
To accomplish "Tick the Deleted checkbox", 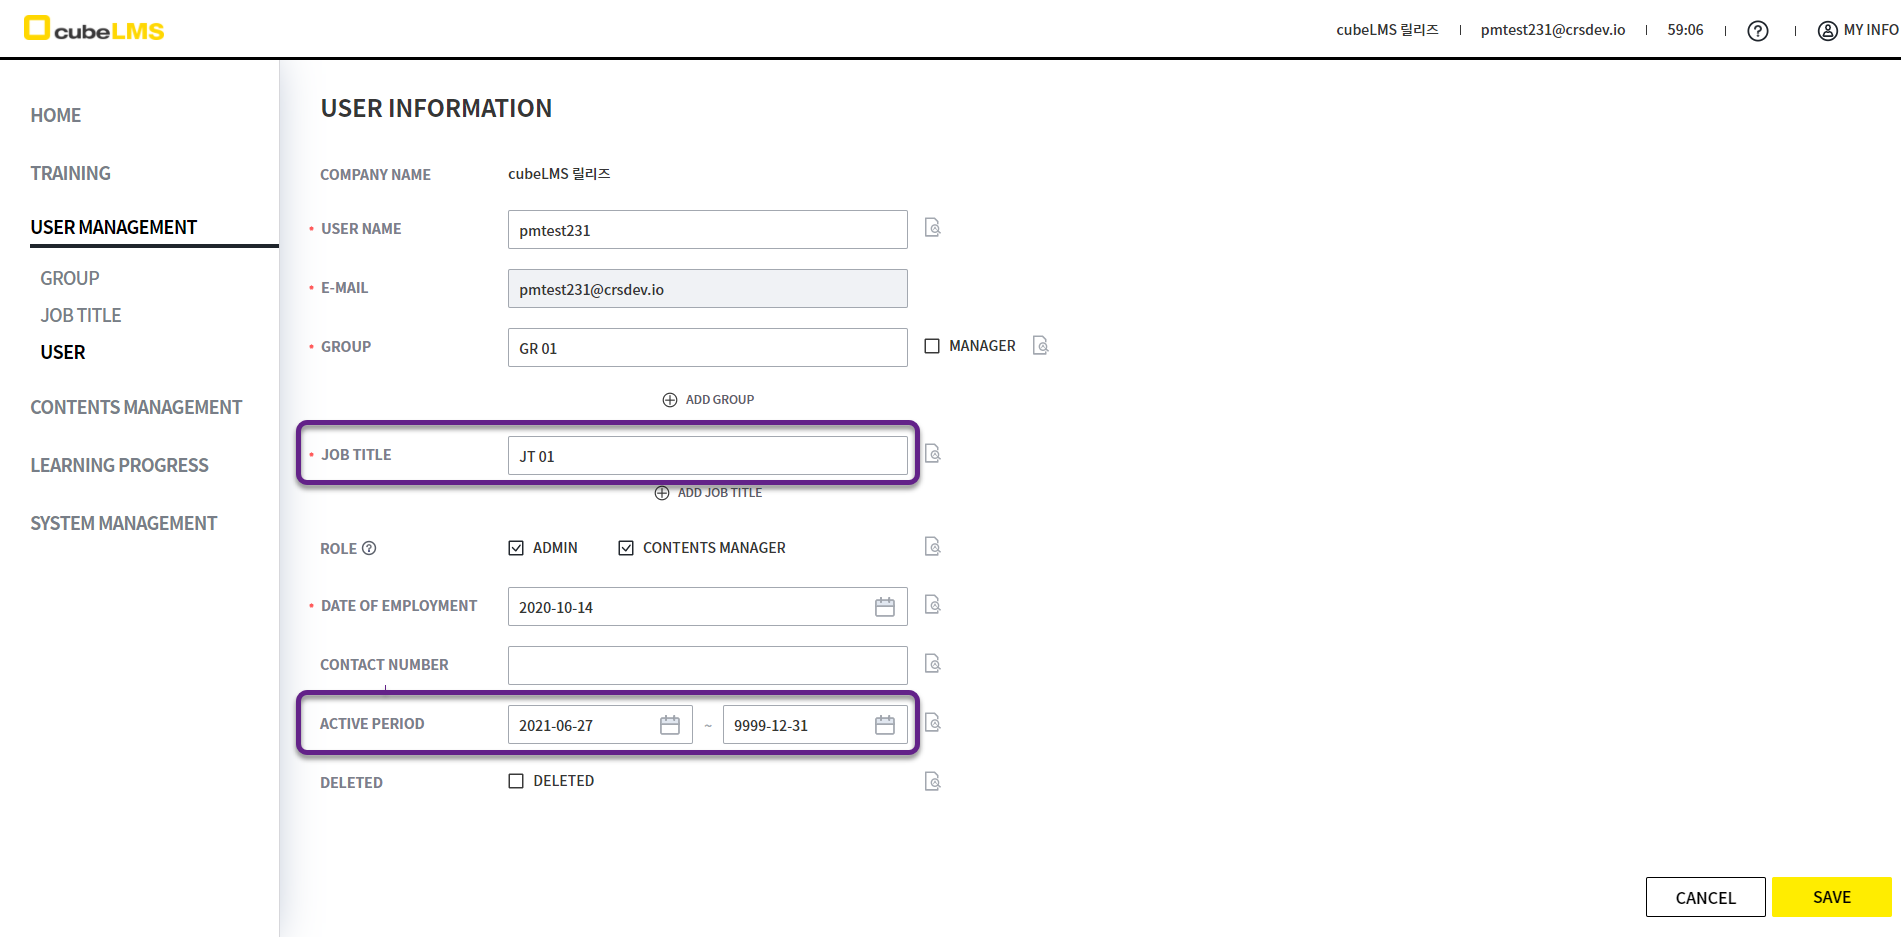I will 516,781.
